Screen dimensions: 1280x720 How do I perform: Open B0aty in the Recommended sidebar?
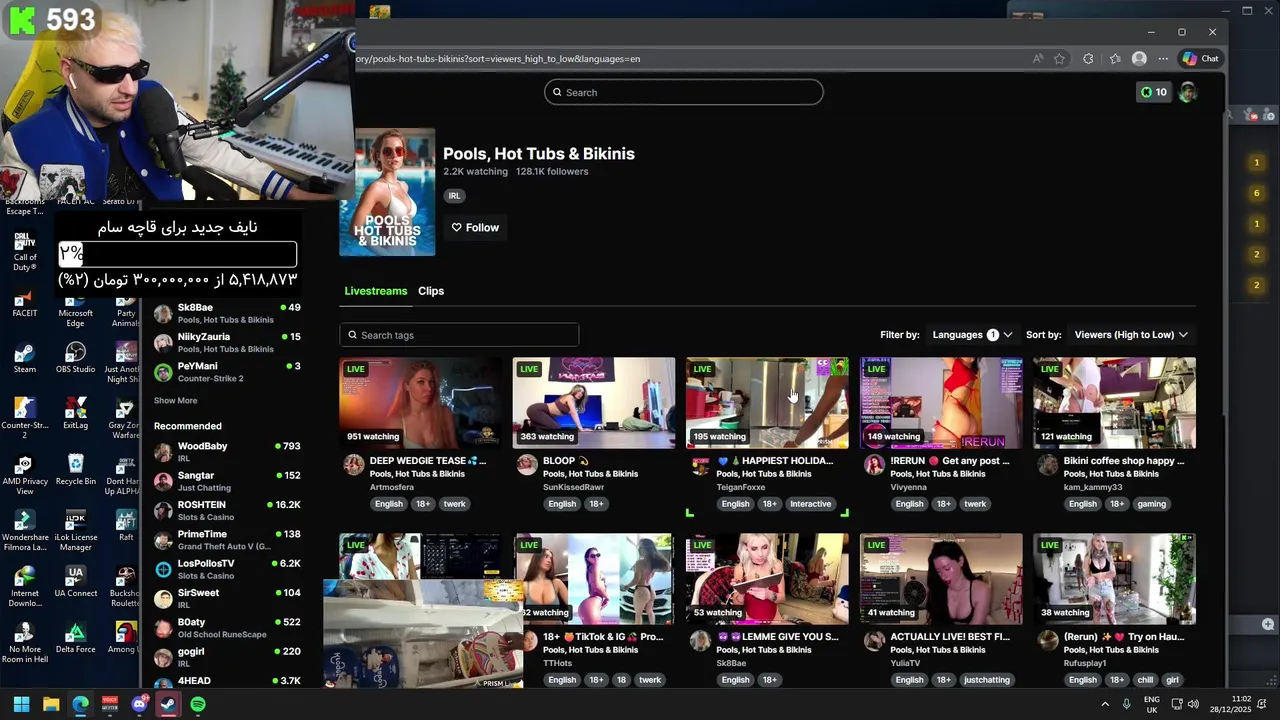[x=227, y=627]
